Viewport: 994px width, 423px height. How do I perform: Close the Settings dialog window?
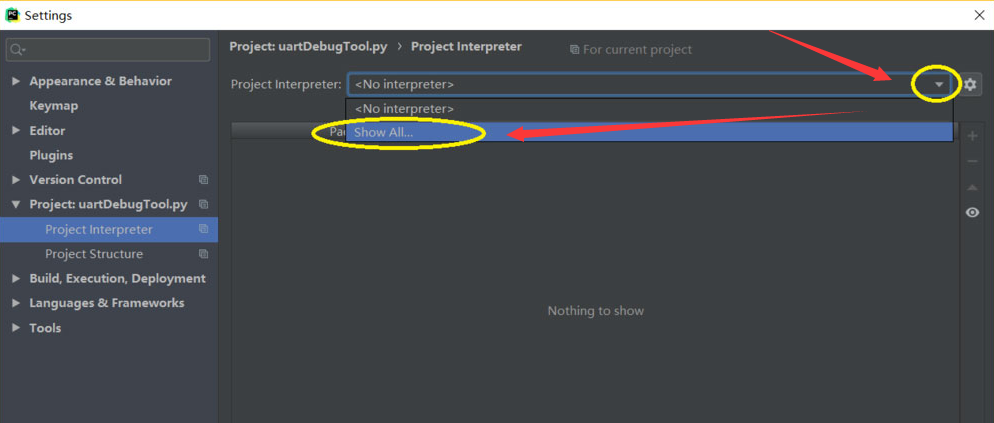tap(979, 15)
